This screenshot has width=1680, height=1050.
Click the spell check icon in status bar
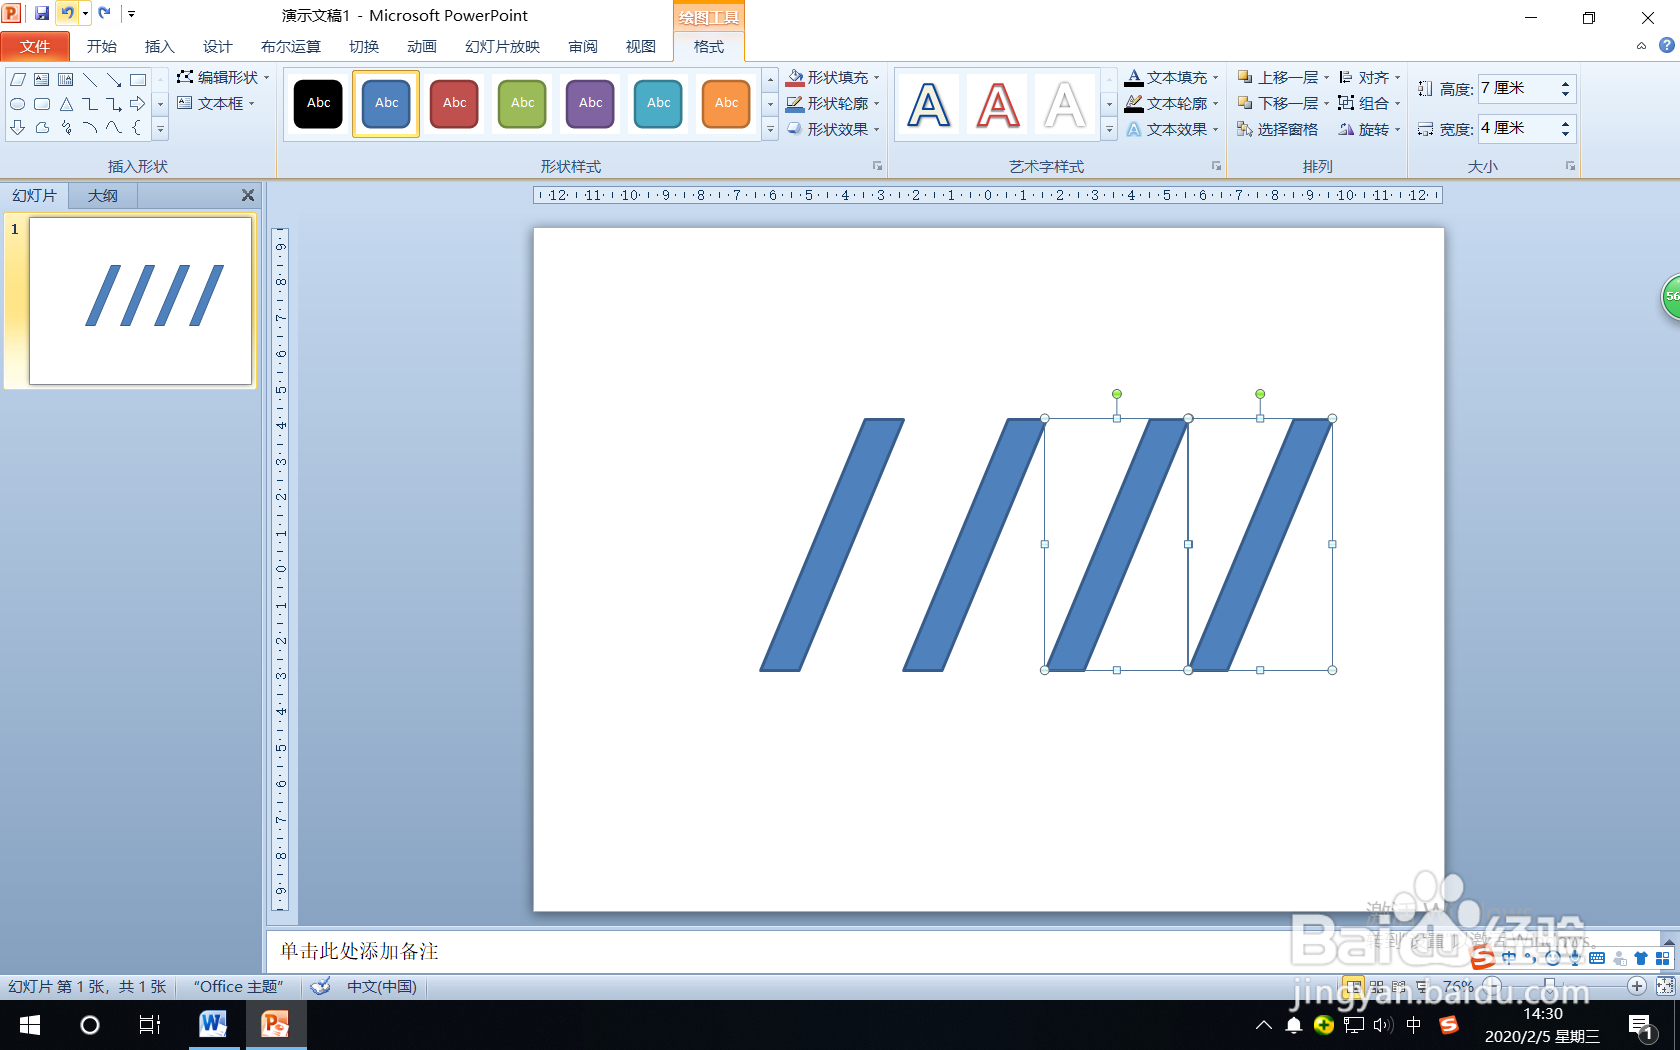point(320,987)
